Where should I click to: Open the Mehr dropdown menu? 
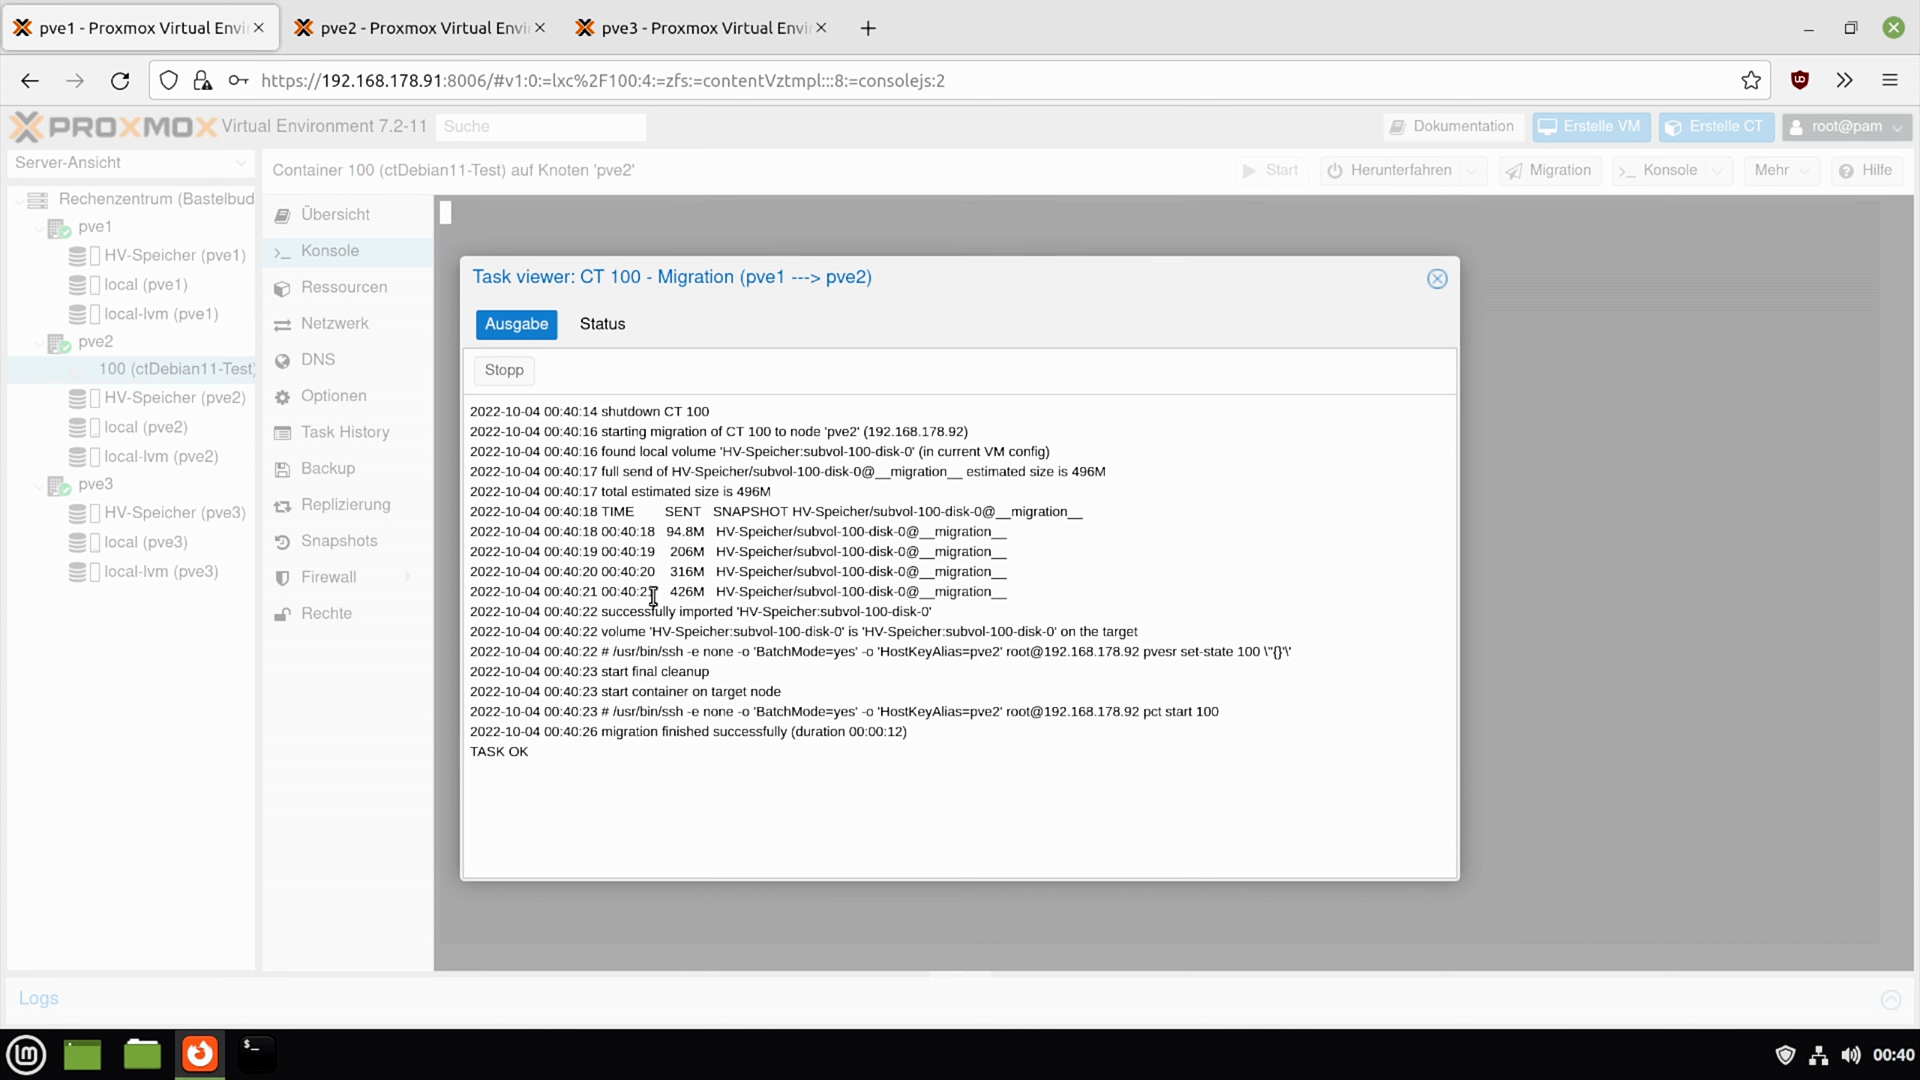pos(1781,171)
